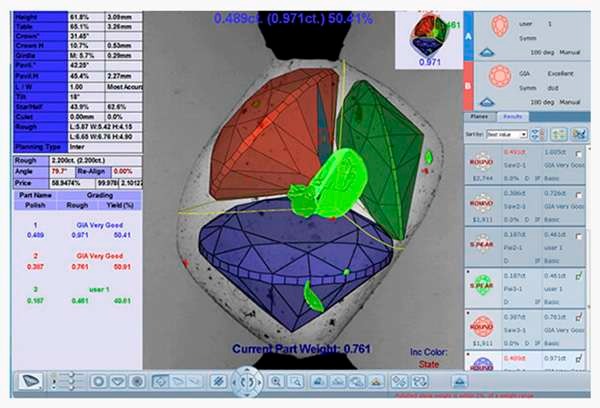This screenshot has width=600, height=408.
Task: Expand profile B with blue diamond arrow
Action: (486, 102)
